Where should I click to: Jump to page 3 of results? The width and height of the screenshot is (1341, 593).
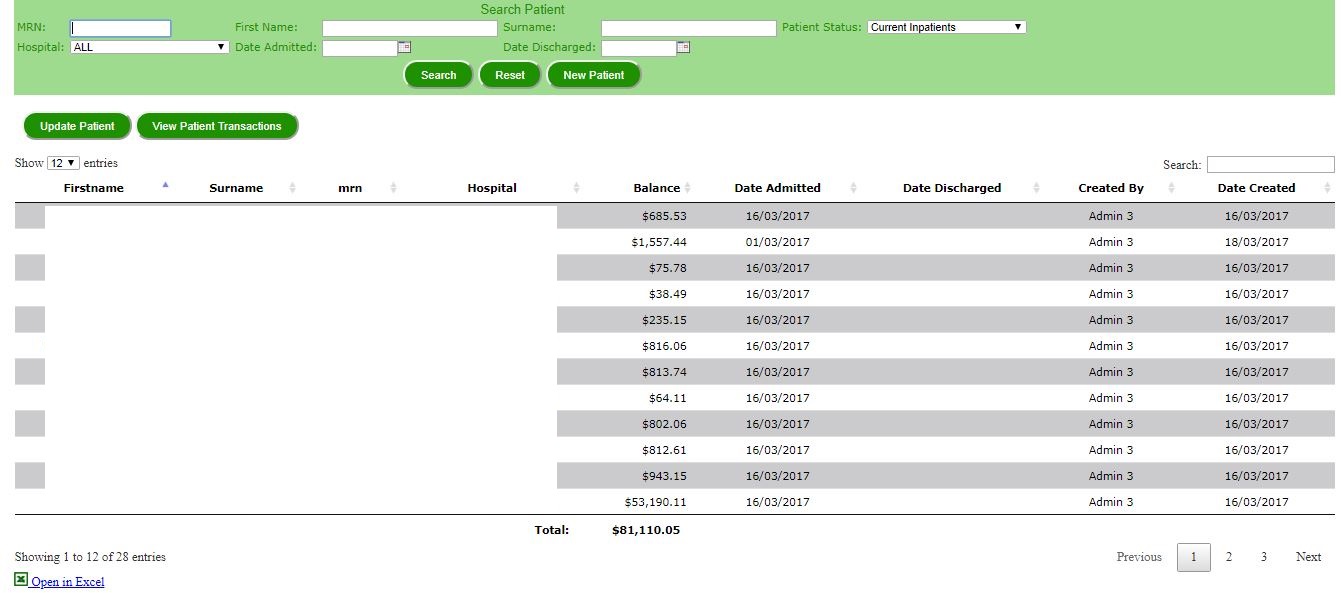coord(1263,557)
